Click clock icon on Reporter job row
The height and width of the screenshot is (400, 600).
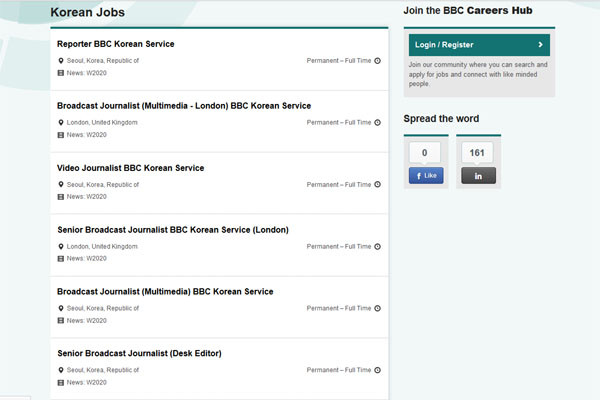[377, 61]
